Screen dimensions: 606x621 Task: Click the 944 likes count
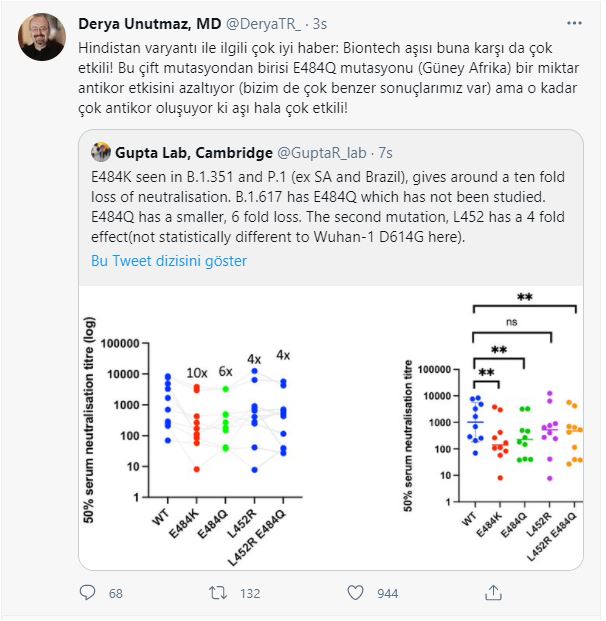coord(387,593)
